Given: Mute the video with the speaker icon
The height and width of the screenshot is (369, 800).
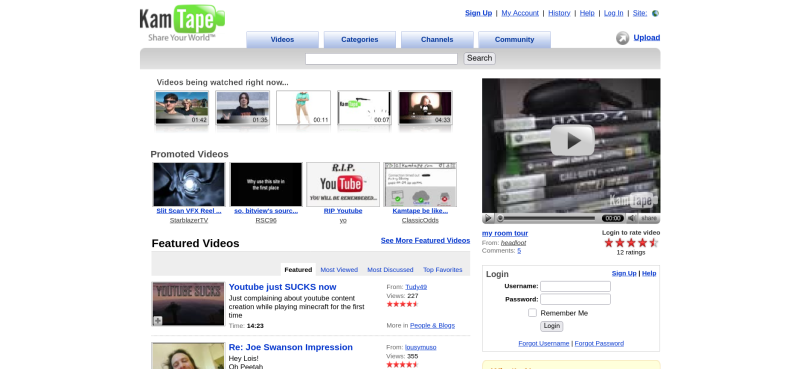Looking at the screenshot, I should pos(632,218).
